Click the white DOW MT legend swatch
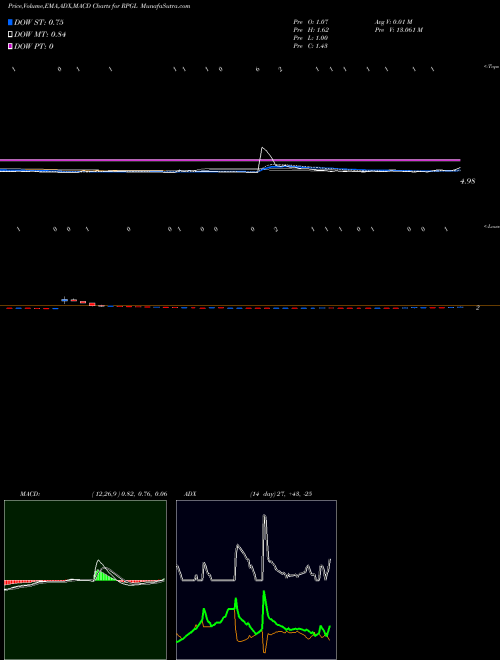500x660 pixels. [11, 35]
